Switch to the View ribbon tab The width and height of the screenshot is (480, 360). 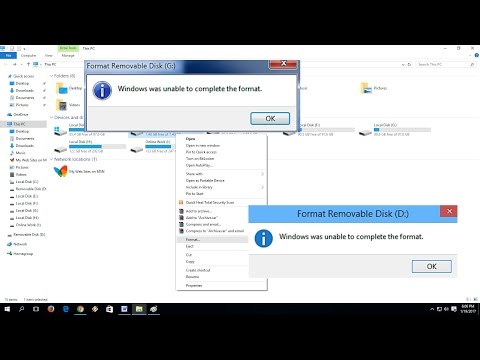(x=49, y=55)
